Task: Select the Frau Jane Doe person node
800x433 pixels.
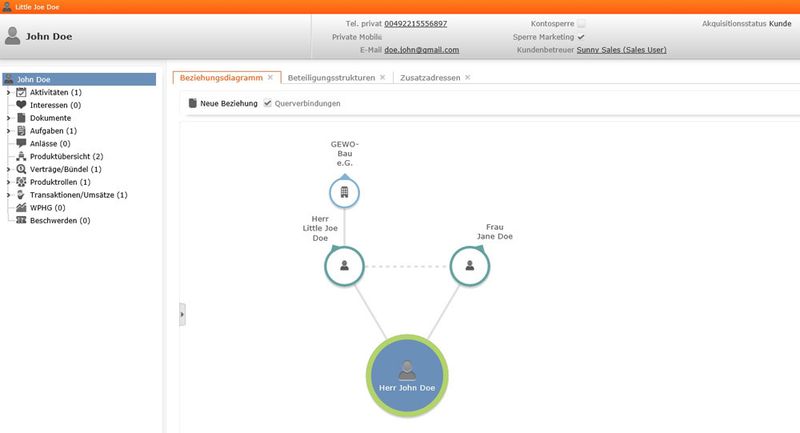Action: click(x=470, y=266)
